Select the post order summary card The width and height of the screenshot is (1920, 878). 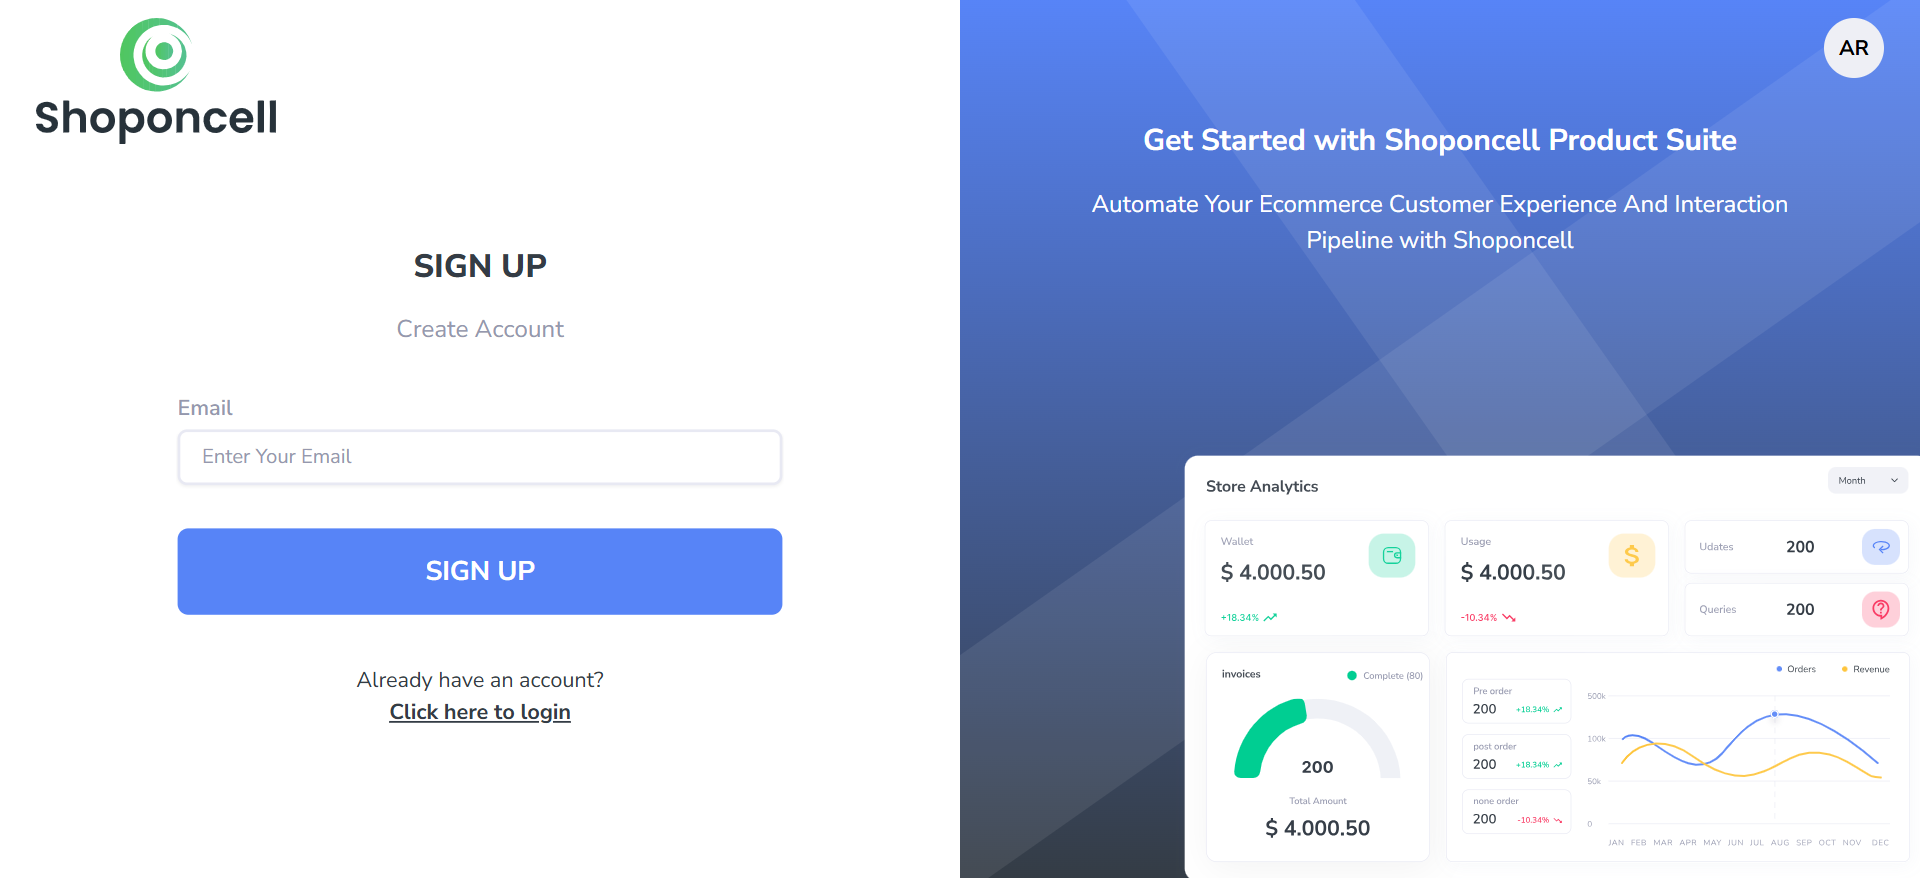[x=1515, y=756]
